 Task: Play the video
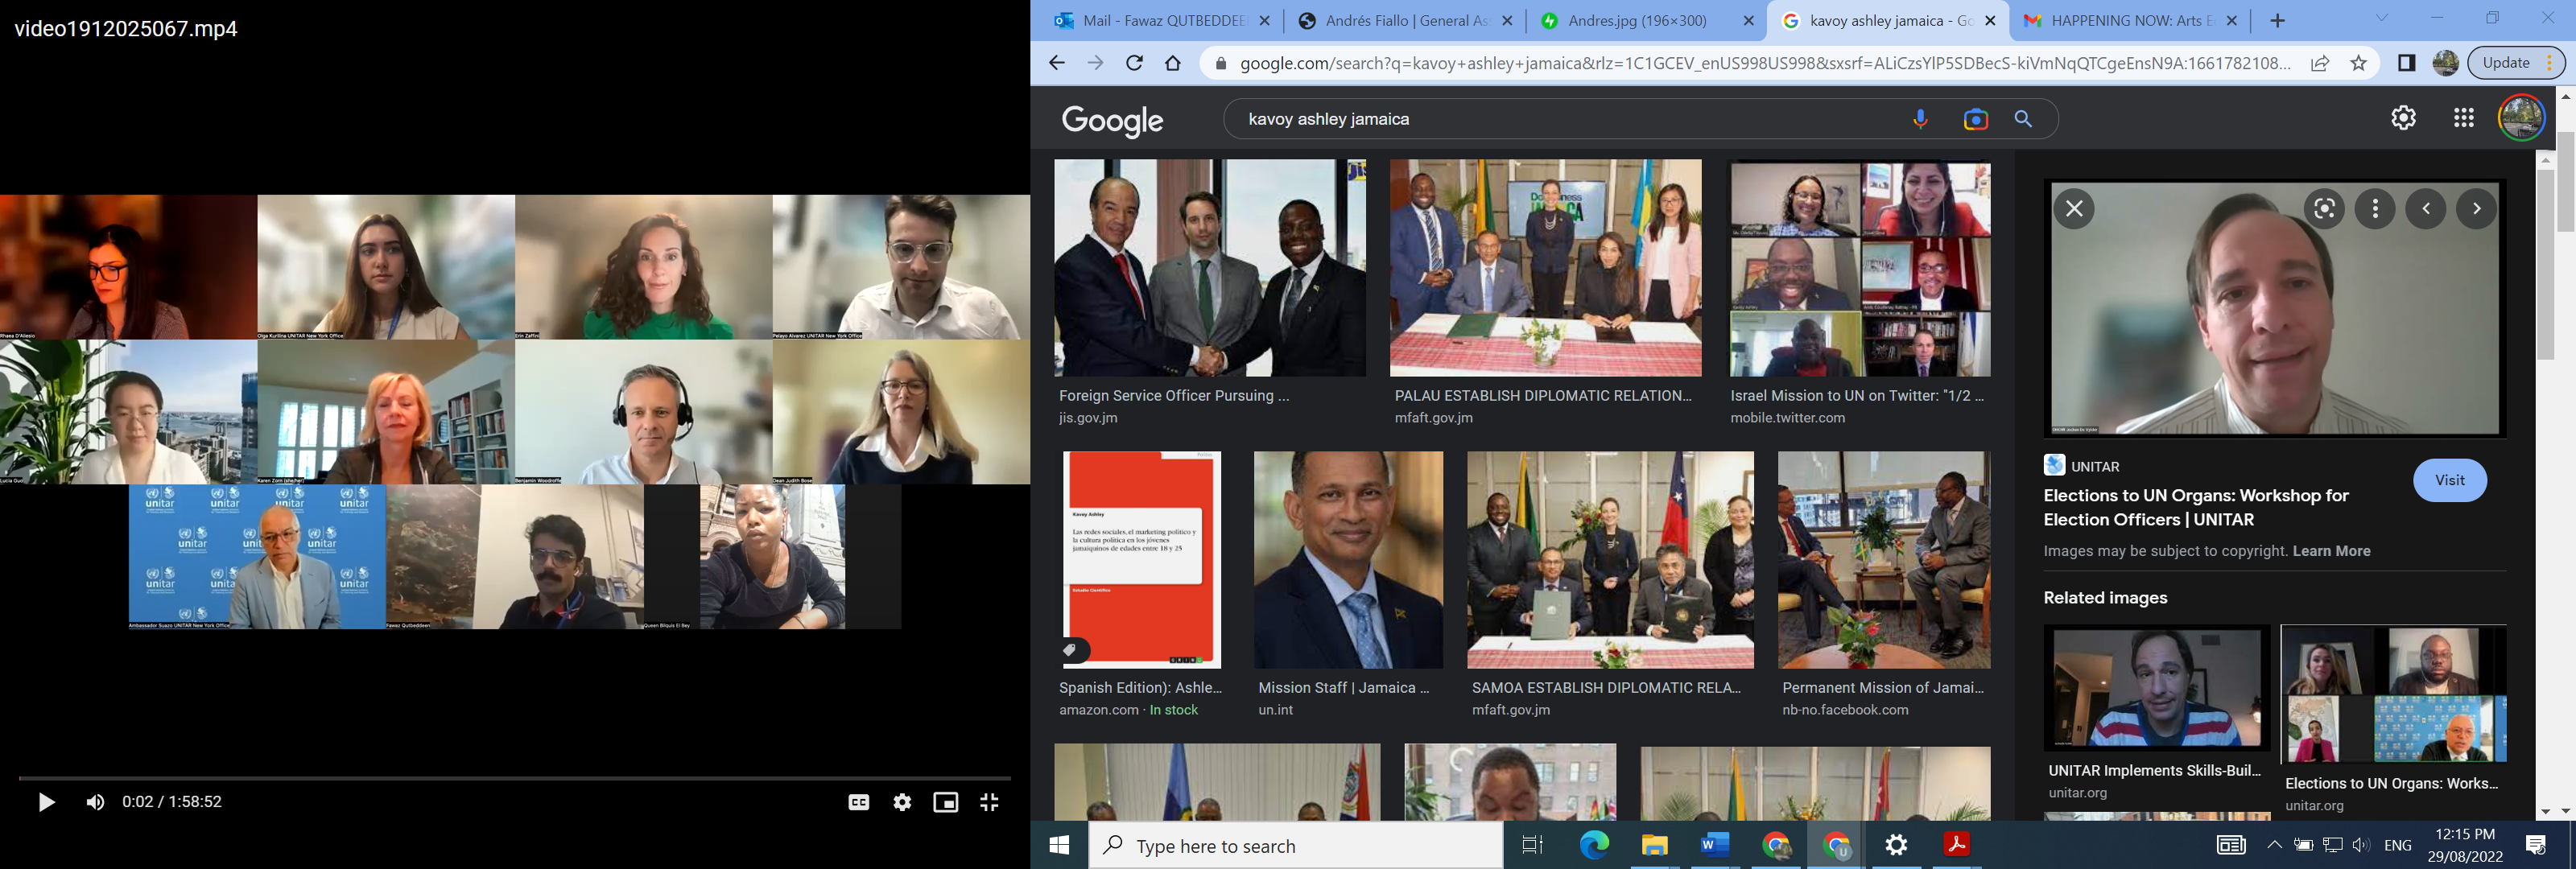(x=46, y=802)
